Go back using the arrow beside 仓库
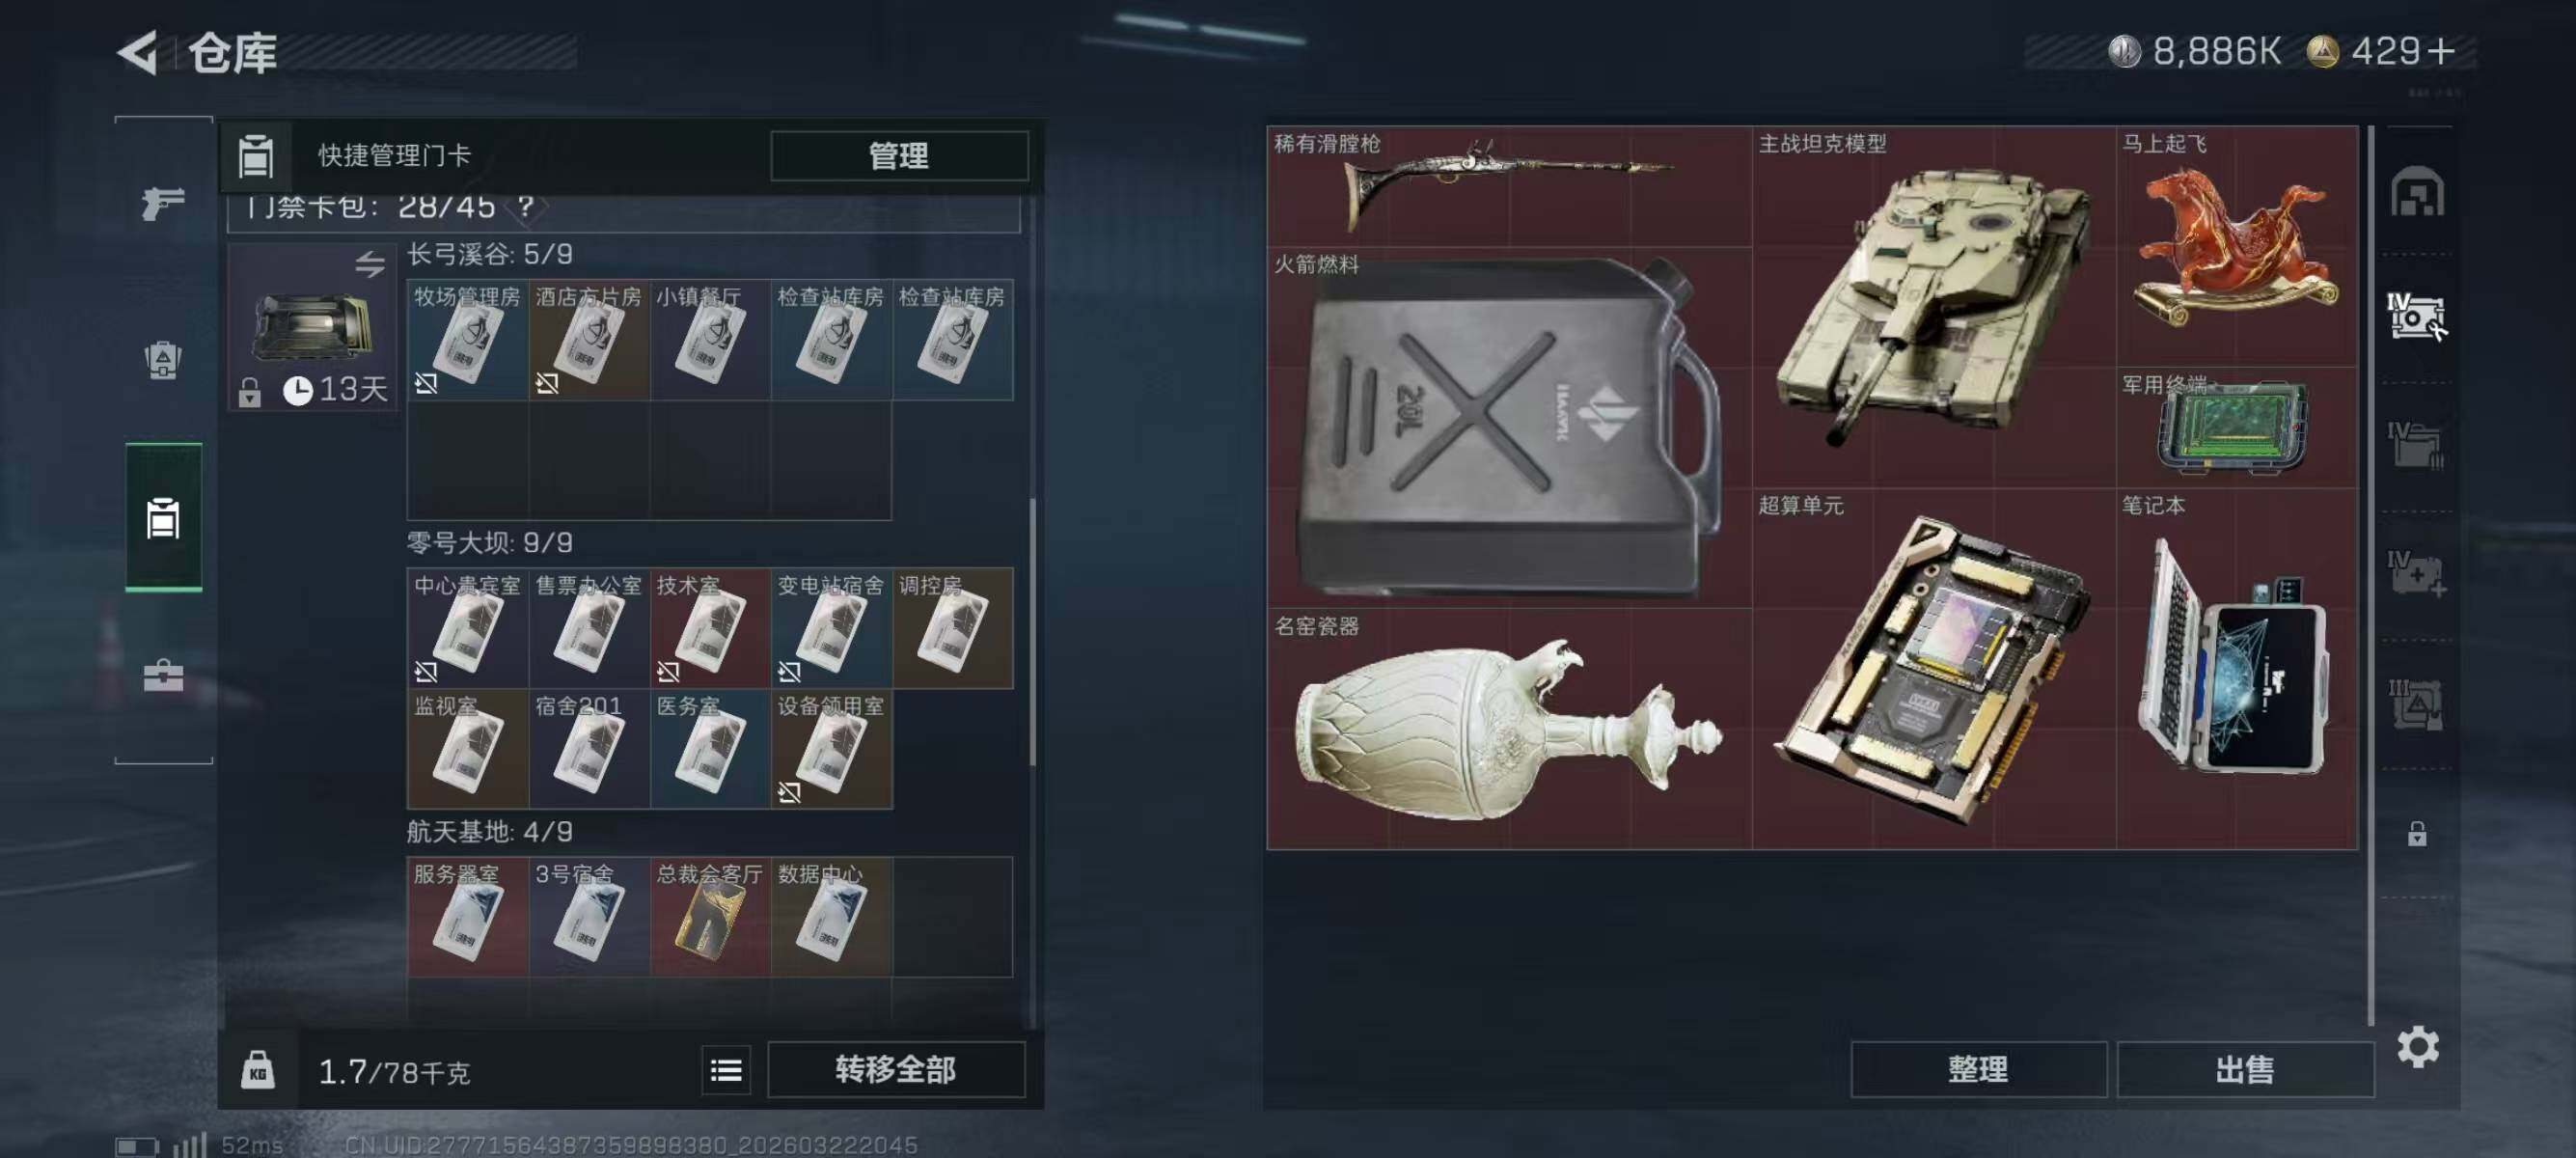The height and width of the screenshot is (1158, 2576). [139, 52]
